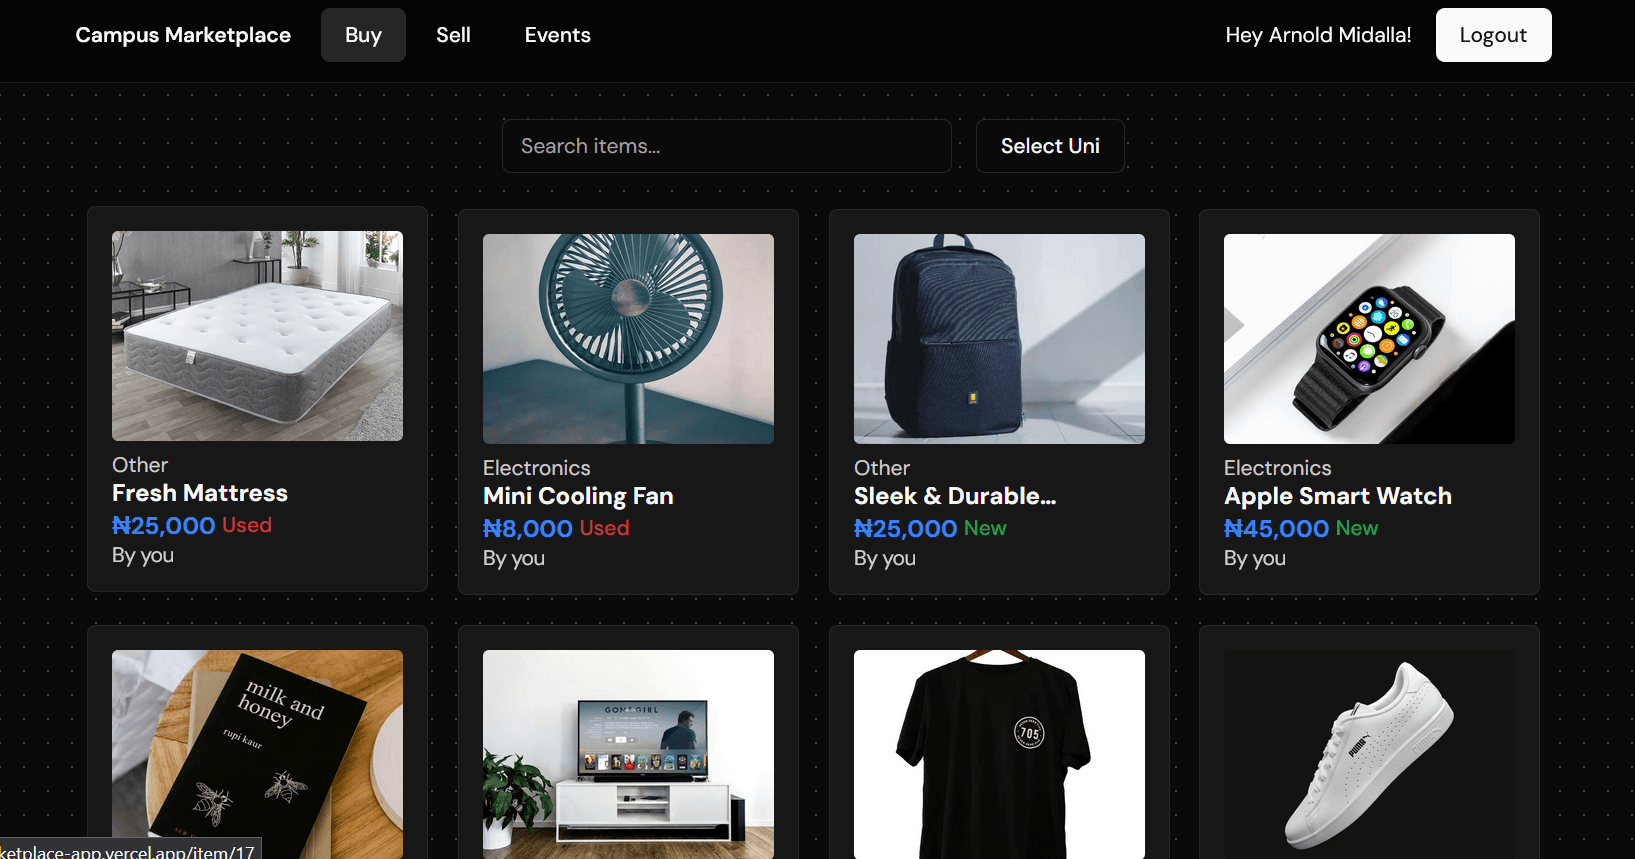View the Apple Smart Watch photo
The image size is (1635, 859).
tap(1369, 339)
